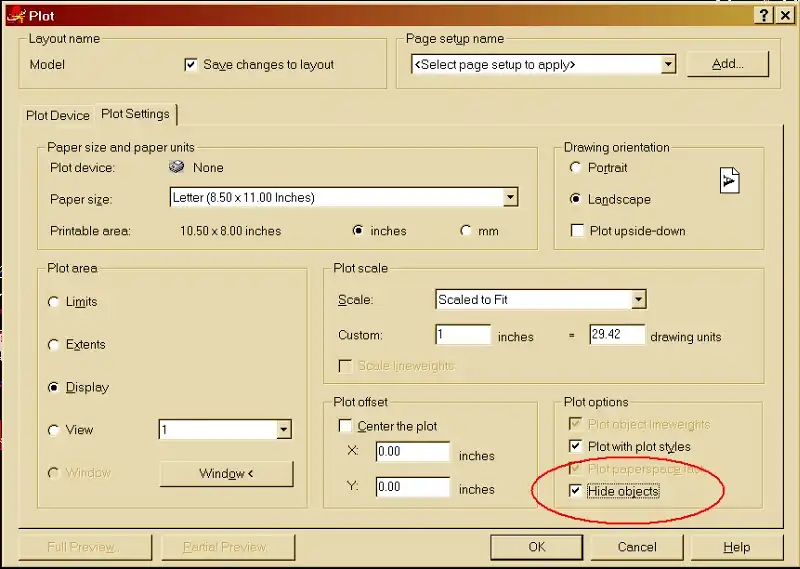Switch to the Plot Device tab
Viewport: 800px width, 569px height.
(58, 115)
